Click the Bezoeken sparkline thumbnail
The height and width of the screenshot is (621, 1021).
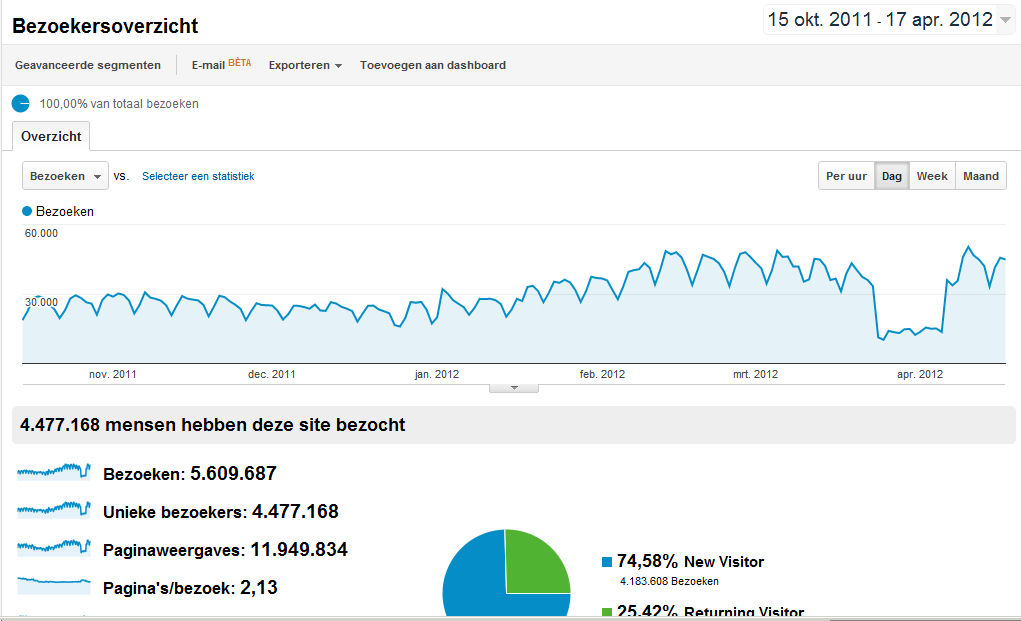tap(53, 471)
